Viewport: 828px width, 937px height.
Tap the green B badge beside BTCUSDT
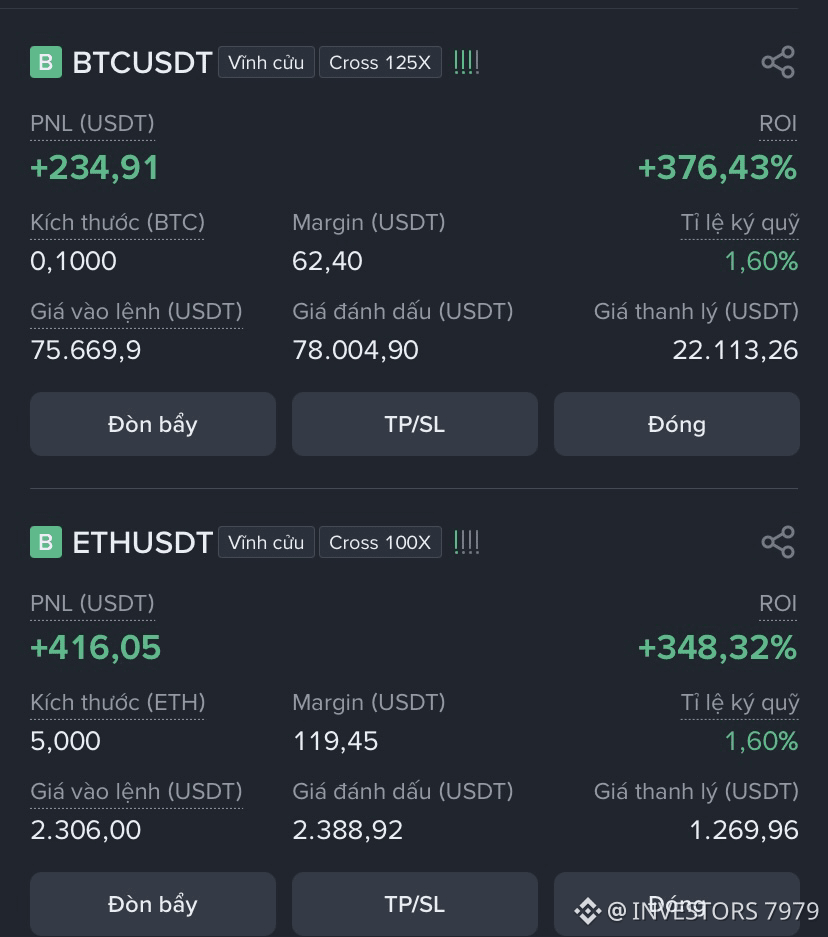[46, 62]
